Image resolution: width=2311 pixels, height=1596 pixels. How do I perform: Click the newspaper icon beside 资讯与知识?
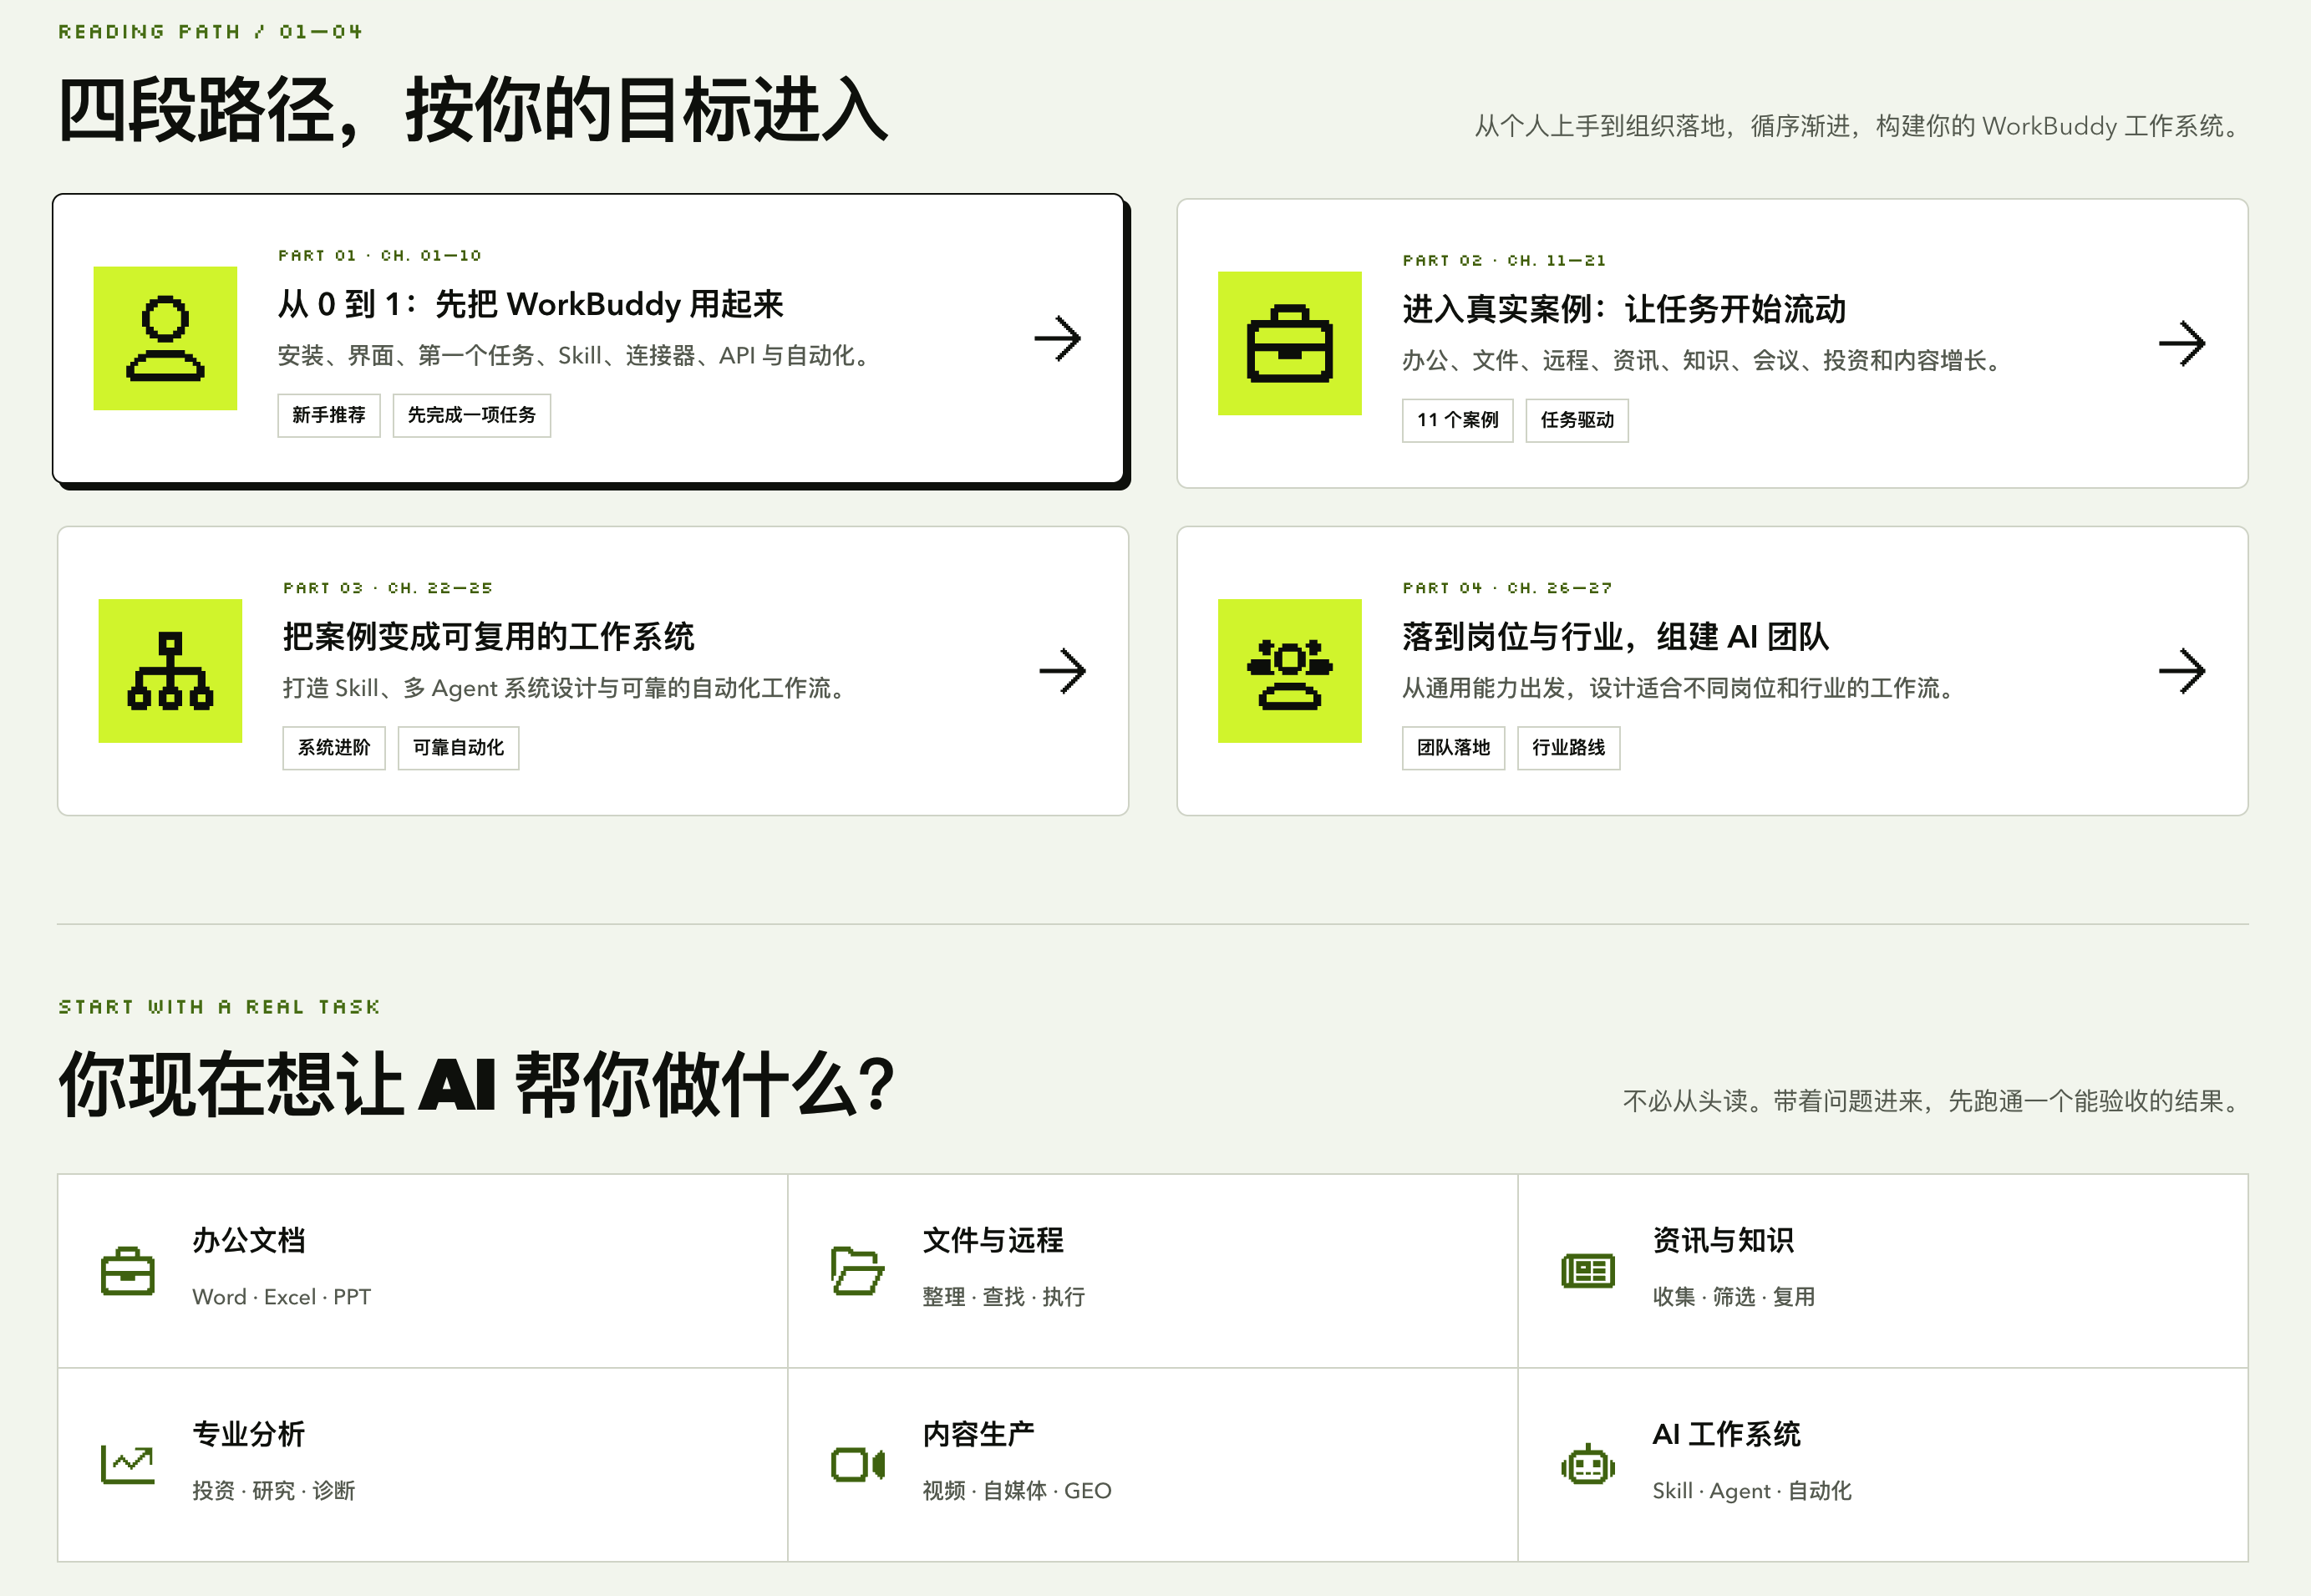(1588, 1271)
